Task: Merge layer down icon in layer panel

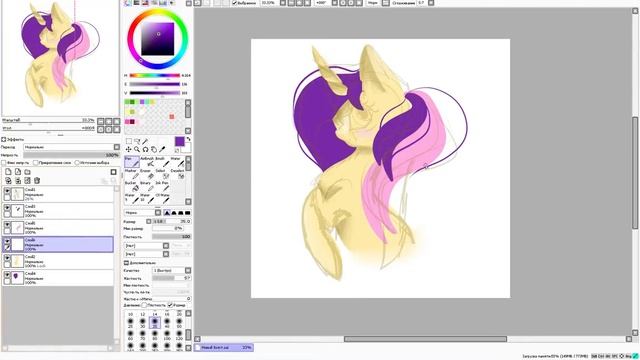Action: [x=18, y=180]
